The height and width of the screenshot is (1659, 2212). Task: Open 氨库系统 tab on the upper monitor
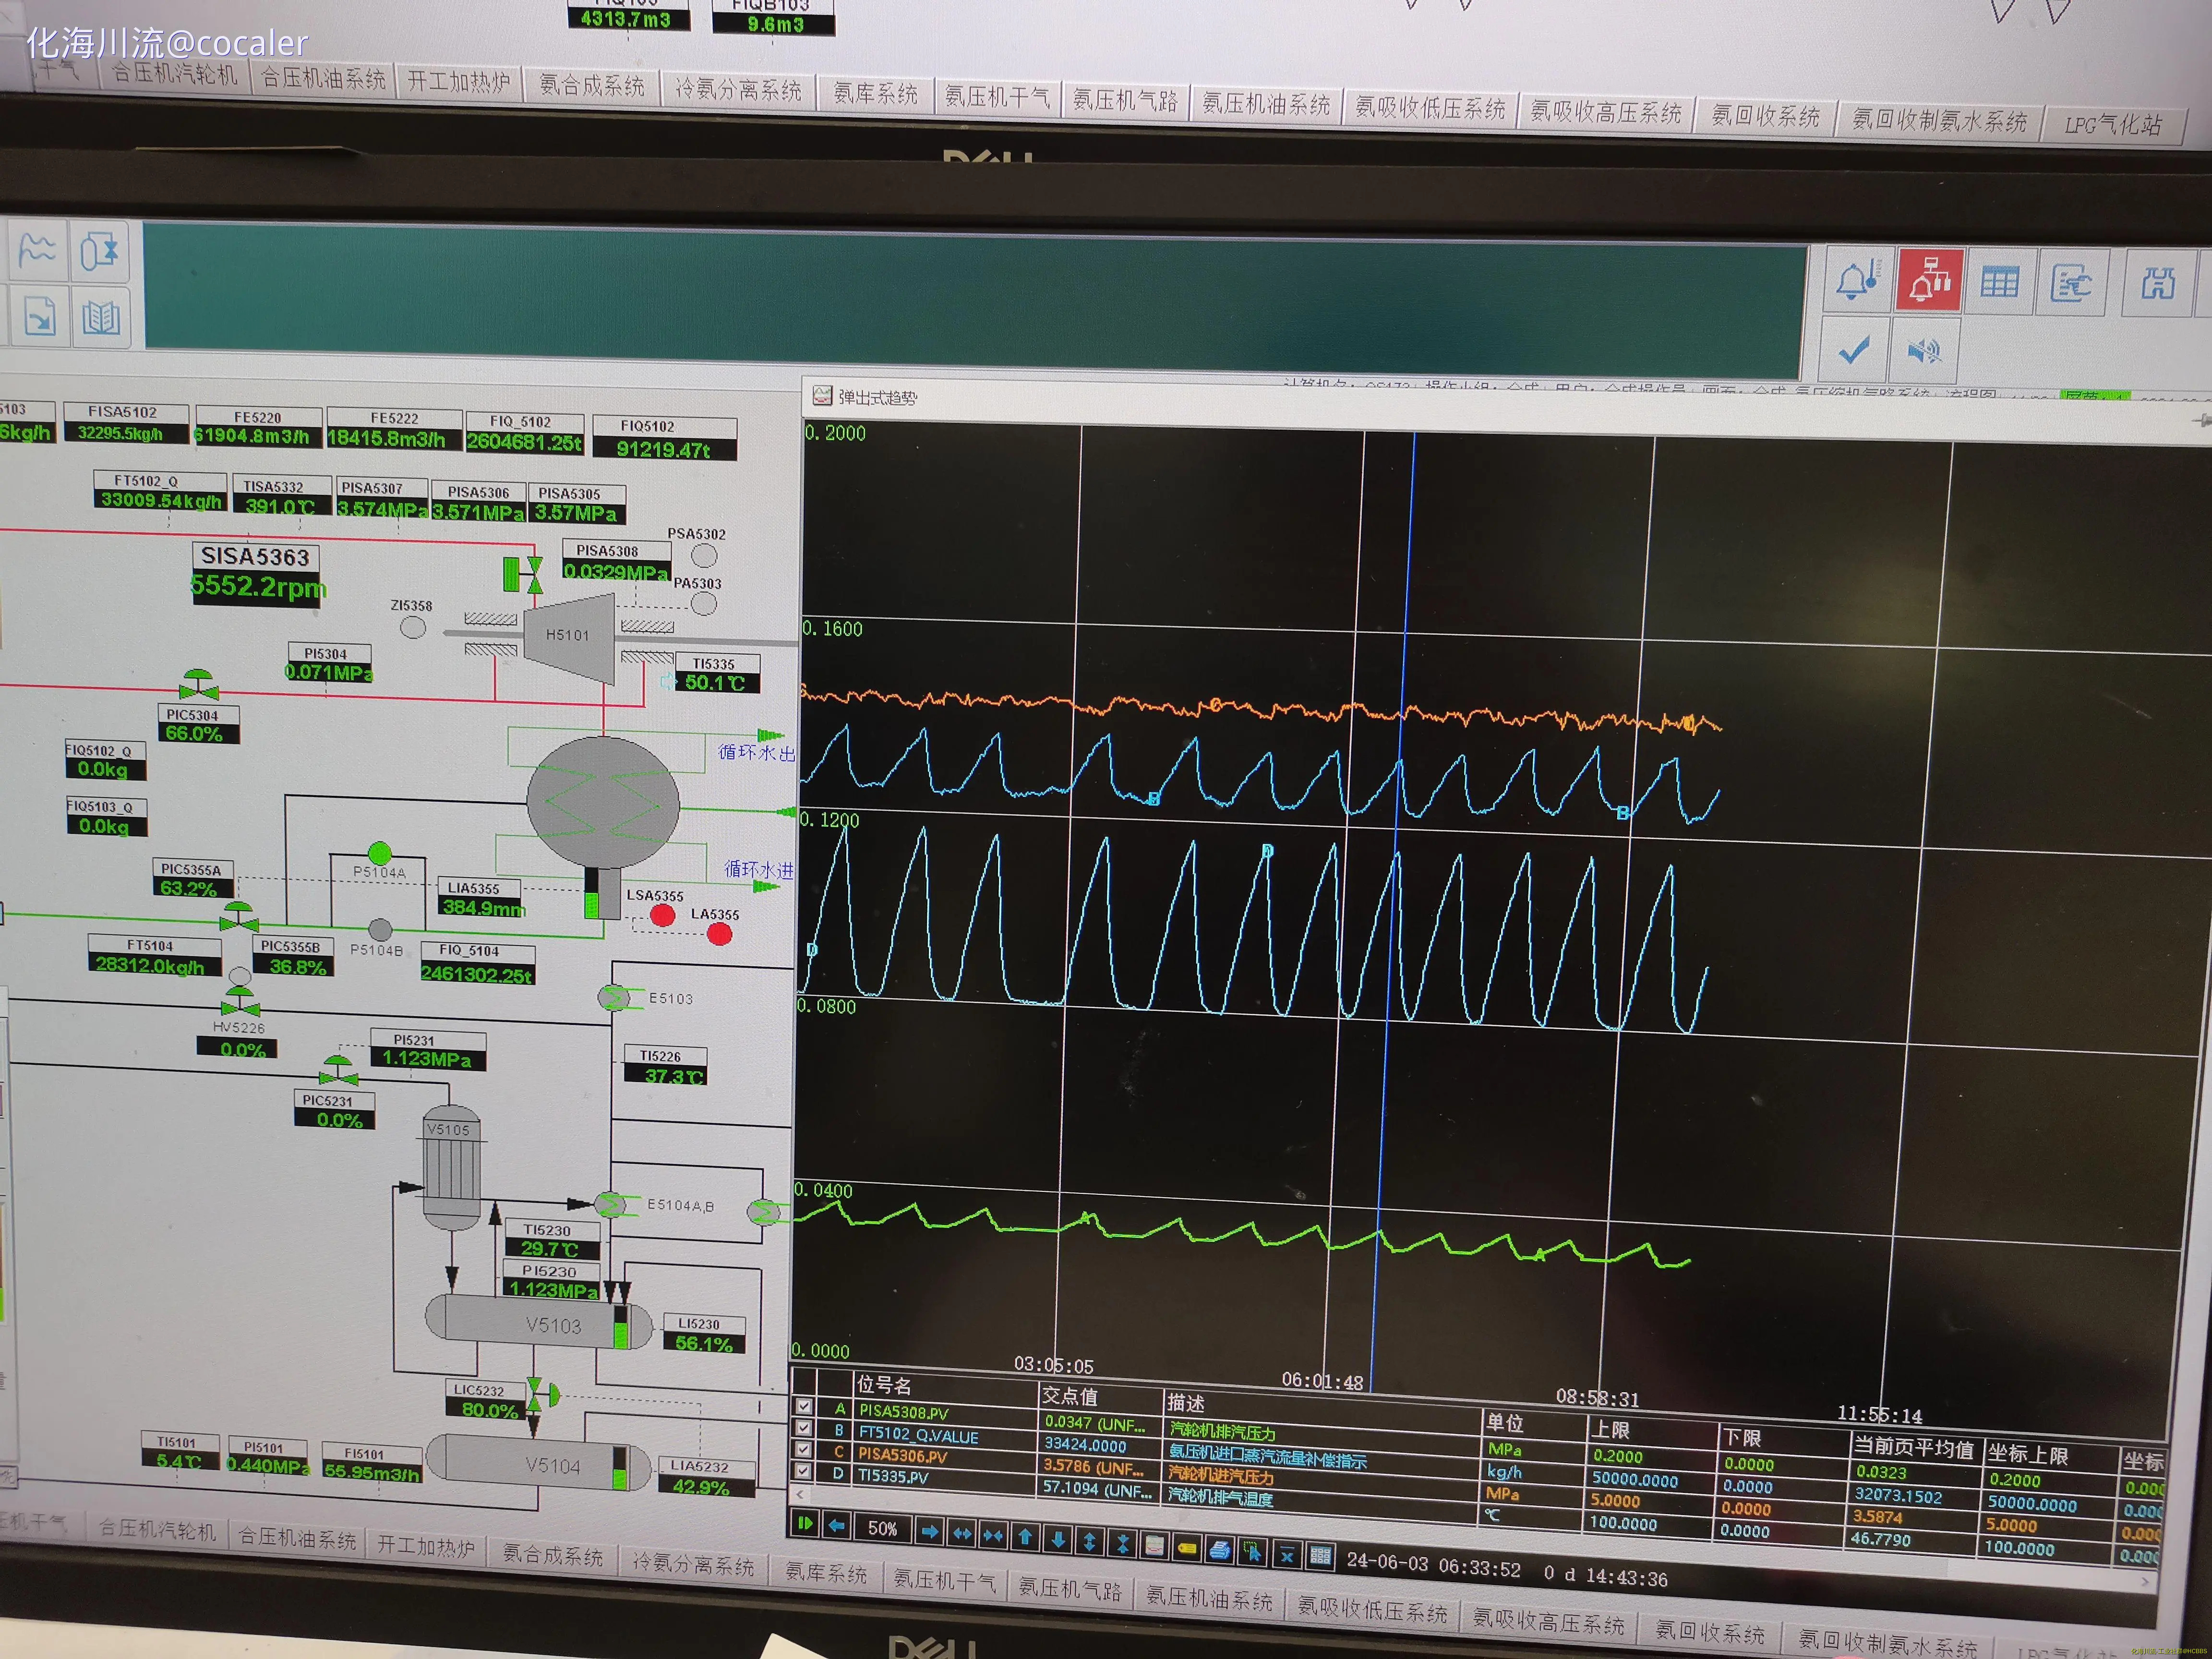point(875,93)
